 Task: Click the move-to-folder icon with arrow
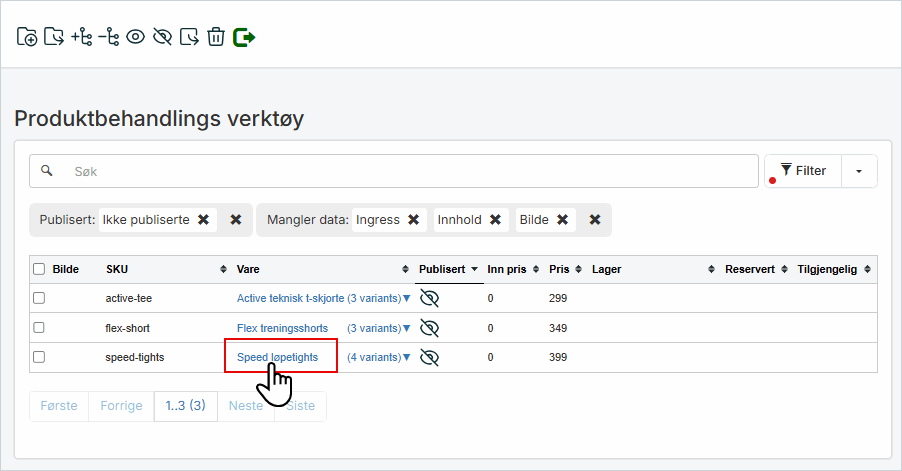[54, 37]
